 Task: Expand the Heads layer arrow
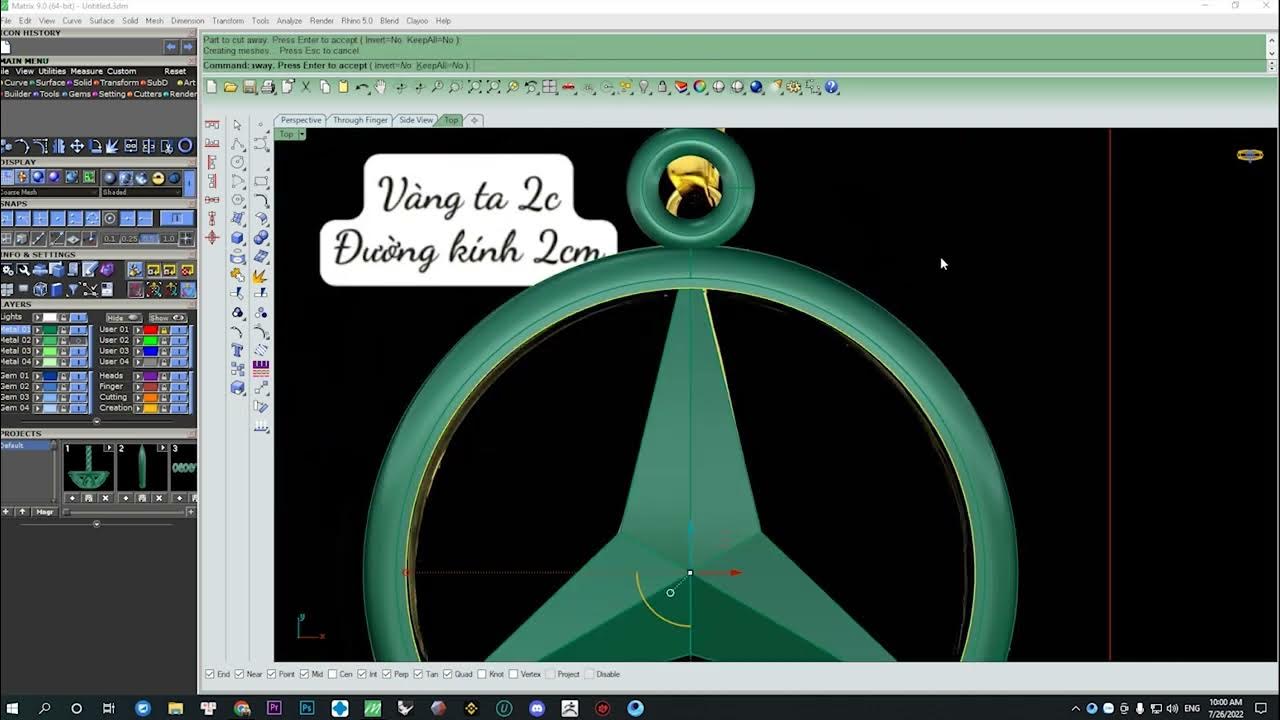[138, 376]
